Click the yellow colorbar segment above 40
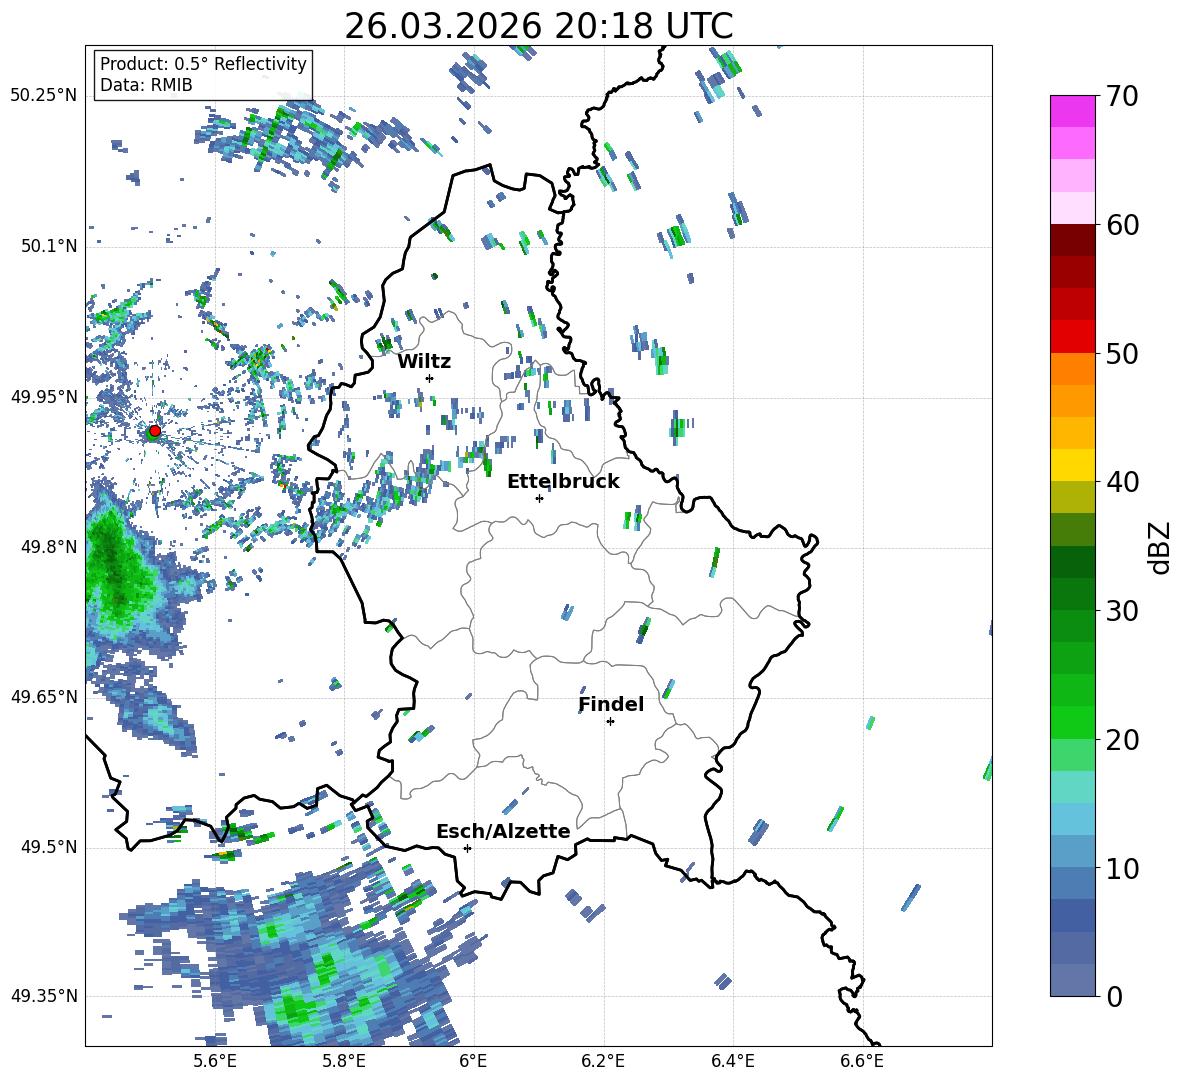Screen dimensions: 1184x1081 pos(1072,465)
